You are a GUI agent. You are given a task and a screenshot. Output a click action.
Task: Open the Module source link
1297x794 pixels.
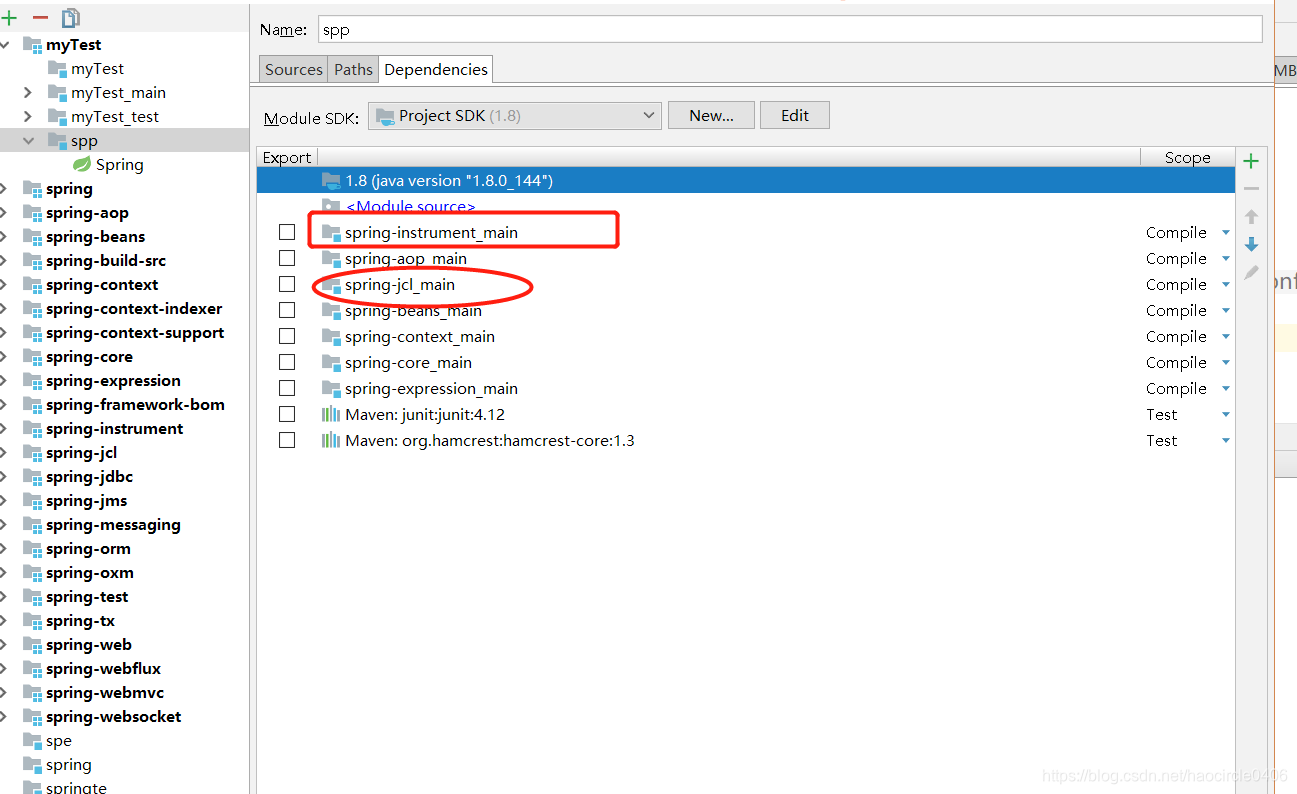pos(410,206)
